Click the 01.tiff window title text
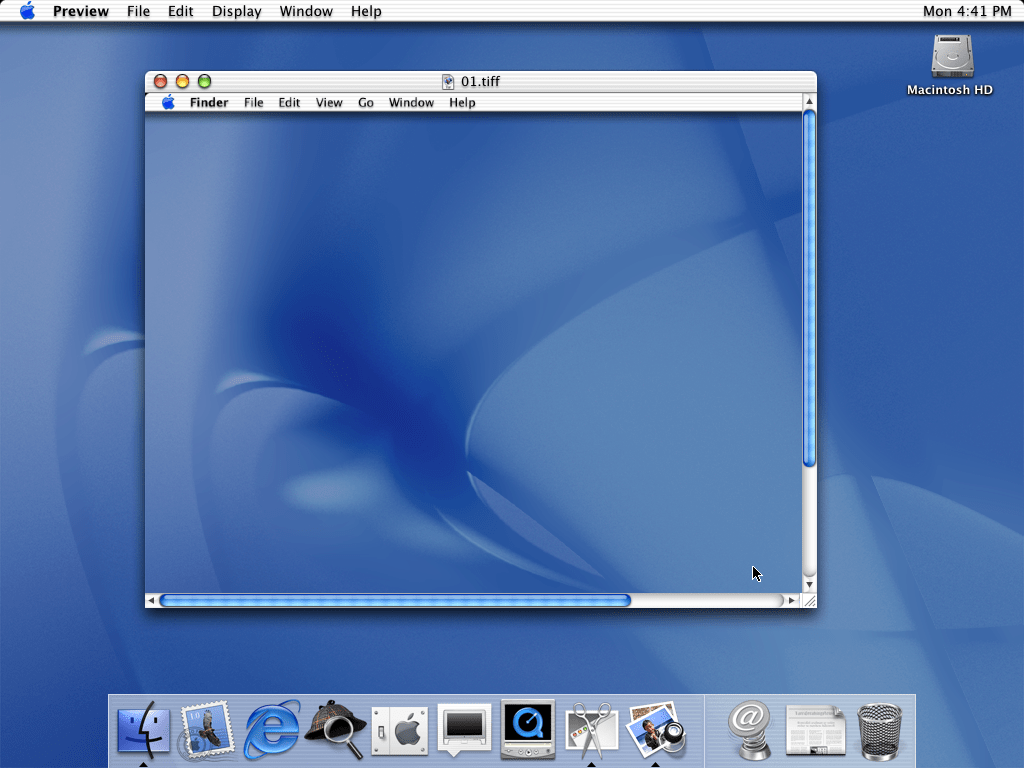This screenshot has height=768, width=1024. click(480, 81)
